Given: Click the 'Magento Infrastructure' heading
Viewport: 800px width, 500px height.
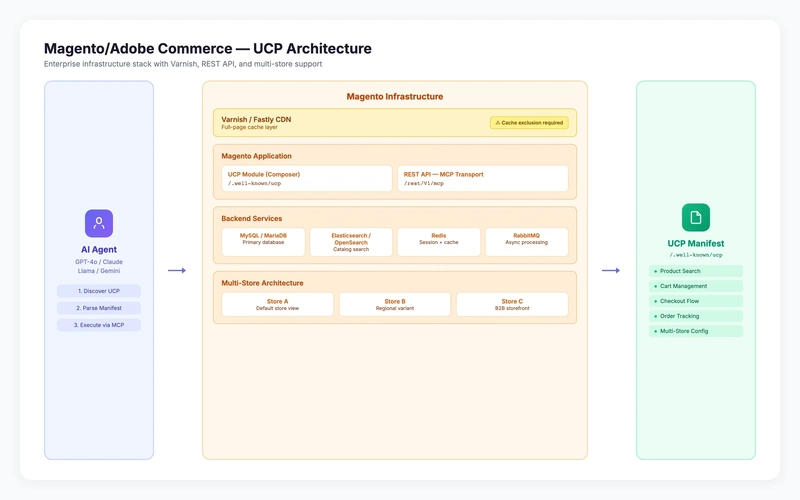Looking at the screenshot, I should click(395, 96).
